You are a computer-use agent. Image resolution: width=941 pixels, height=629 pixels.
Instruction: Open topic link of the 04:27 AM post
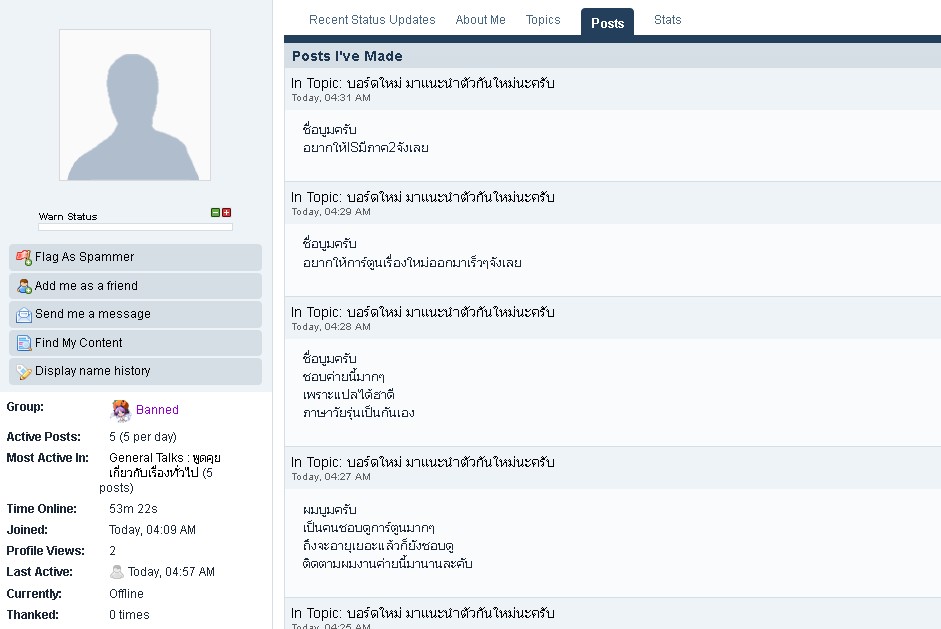point(450,462)
